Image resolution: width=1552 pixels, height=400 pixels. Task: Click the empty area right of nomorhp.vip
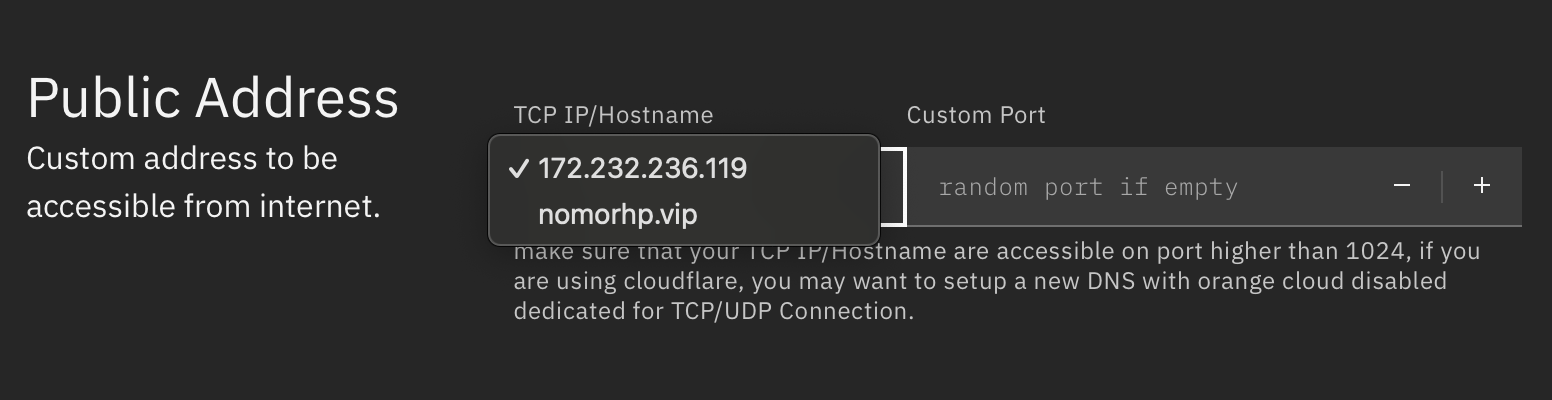click(x=790, y=214)
